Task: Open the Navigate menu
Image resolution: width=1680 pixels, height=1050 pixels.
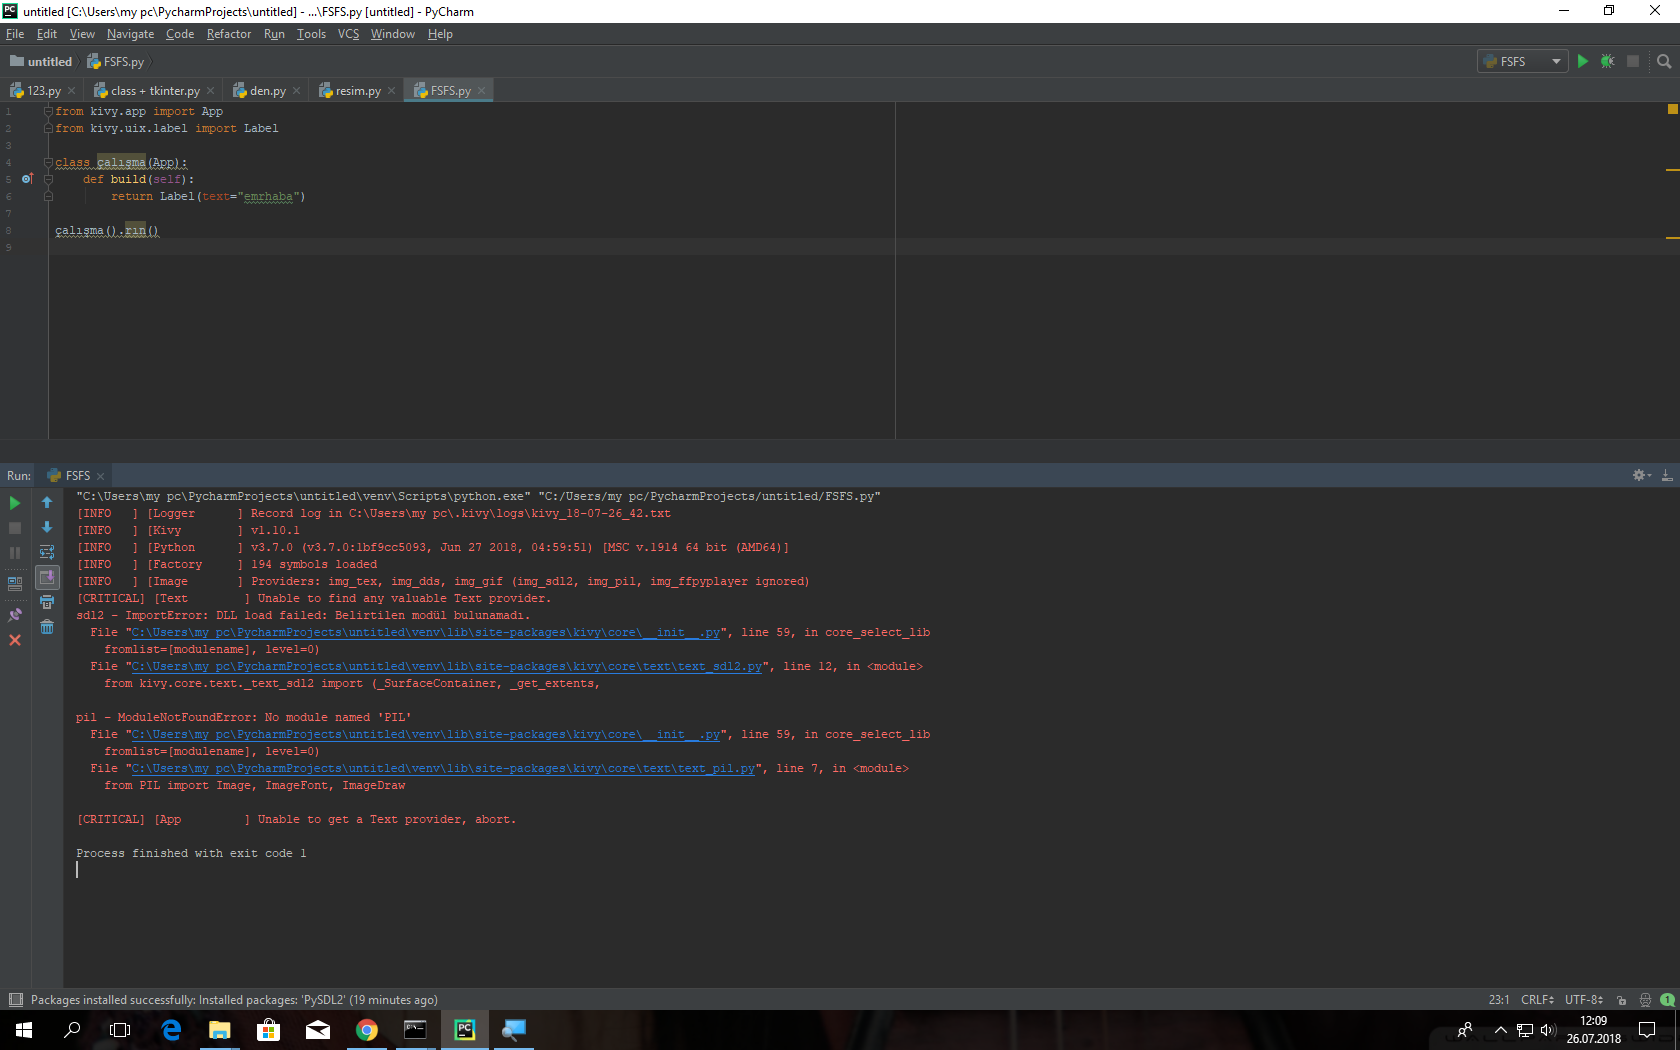Action: [130, 34]
